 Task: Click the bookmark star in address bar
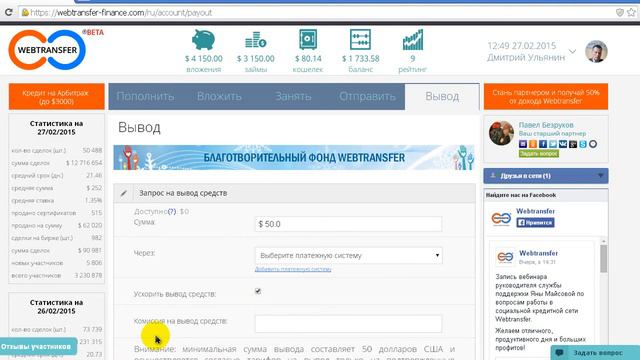tap(631, 12)
